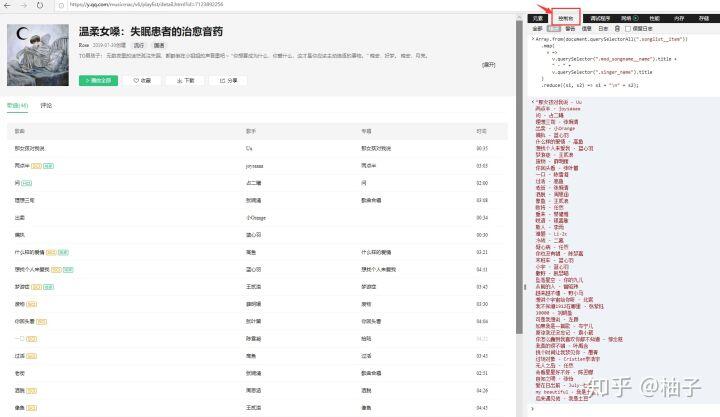Click SQ badge in the 04:43 row
This screenshot has width=720, height=417.
pyautogui.click(x=32, y=408)
